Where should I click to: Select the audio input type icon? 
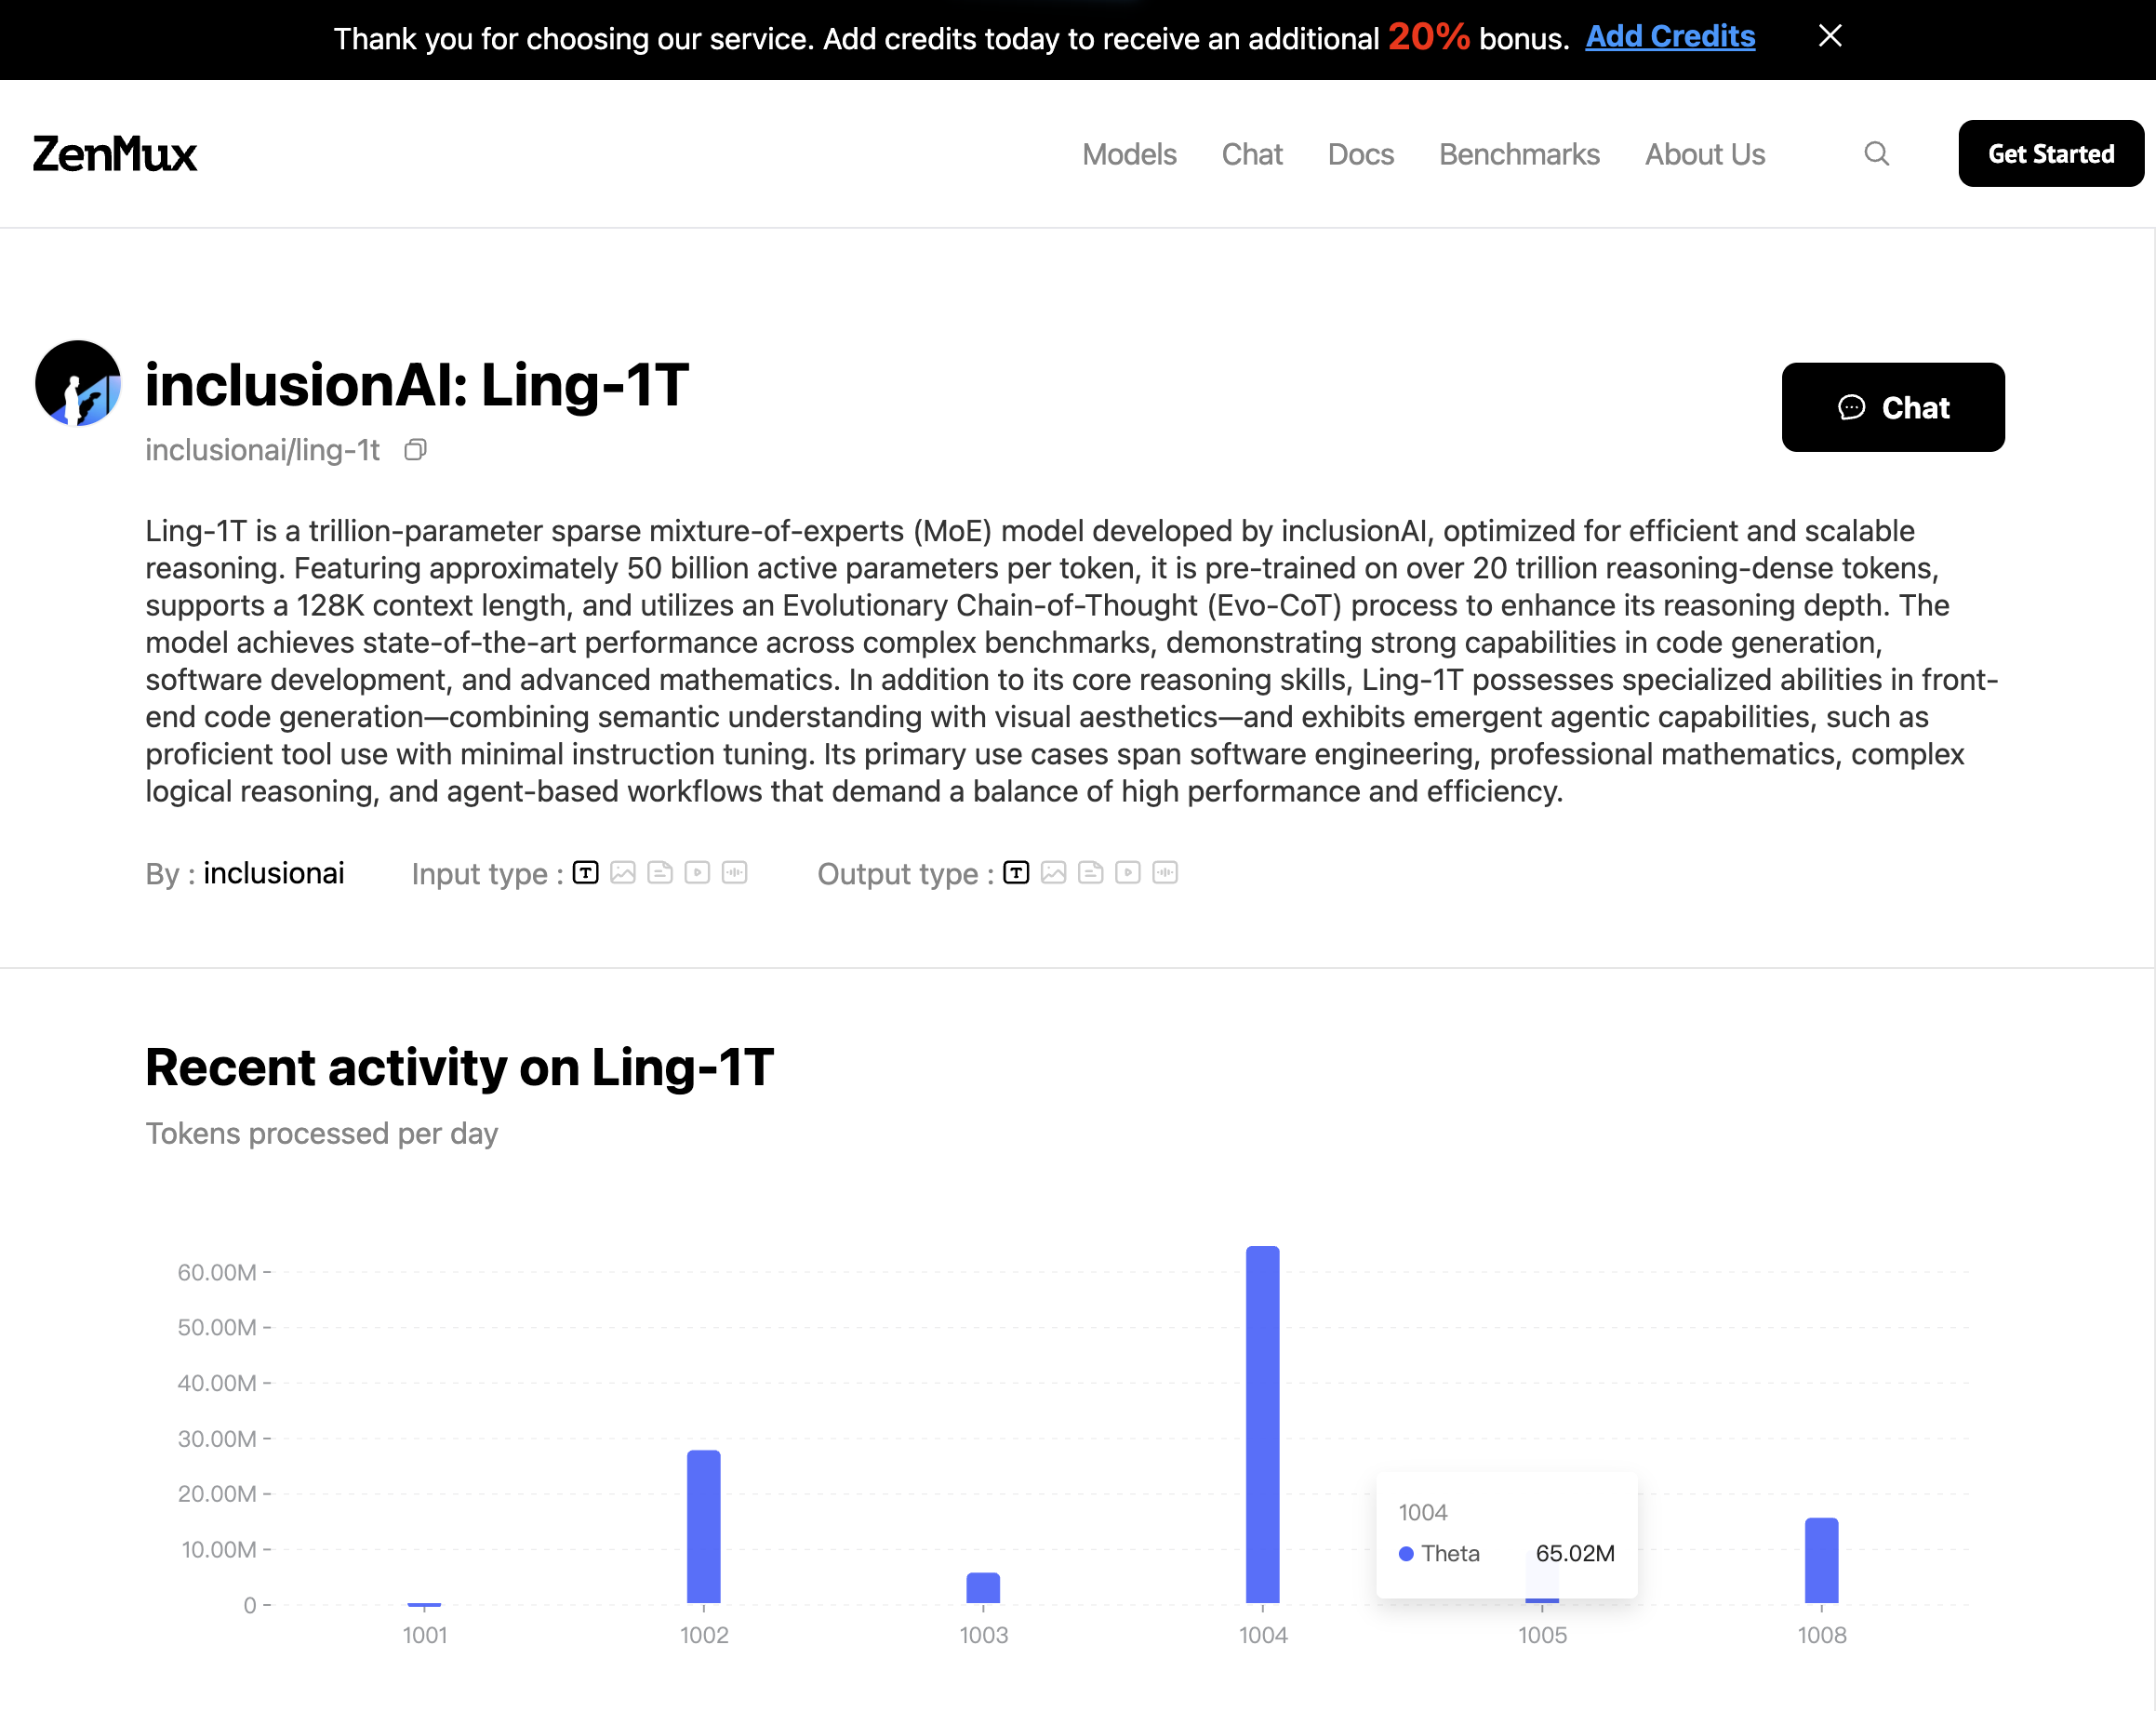coord(735,872)
